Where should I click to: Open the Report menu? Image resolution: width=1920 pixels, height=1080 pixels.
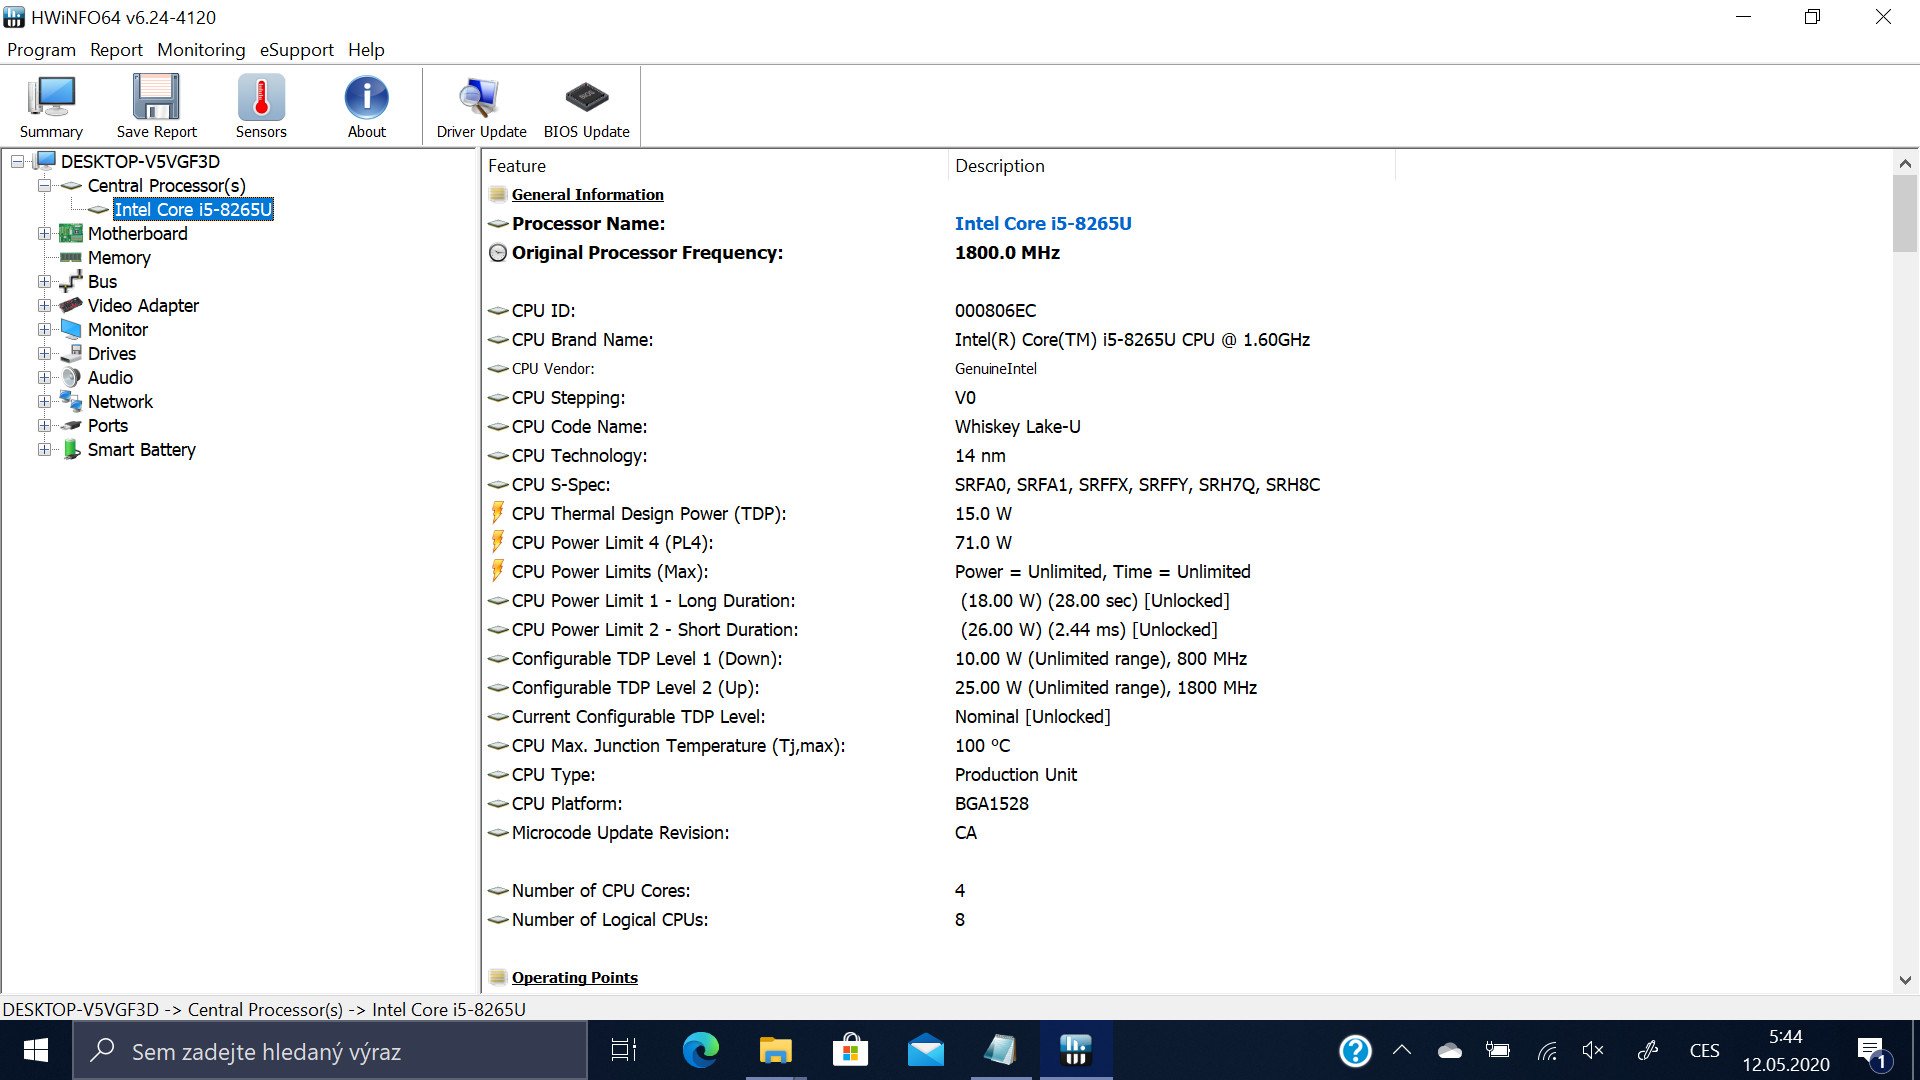click(x=116, y=50)
